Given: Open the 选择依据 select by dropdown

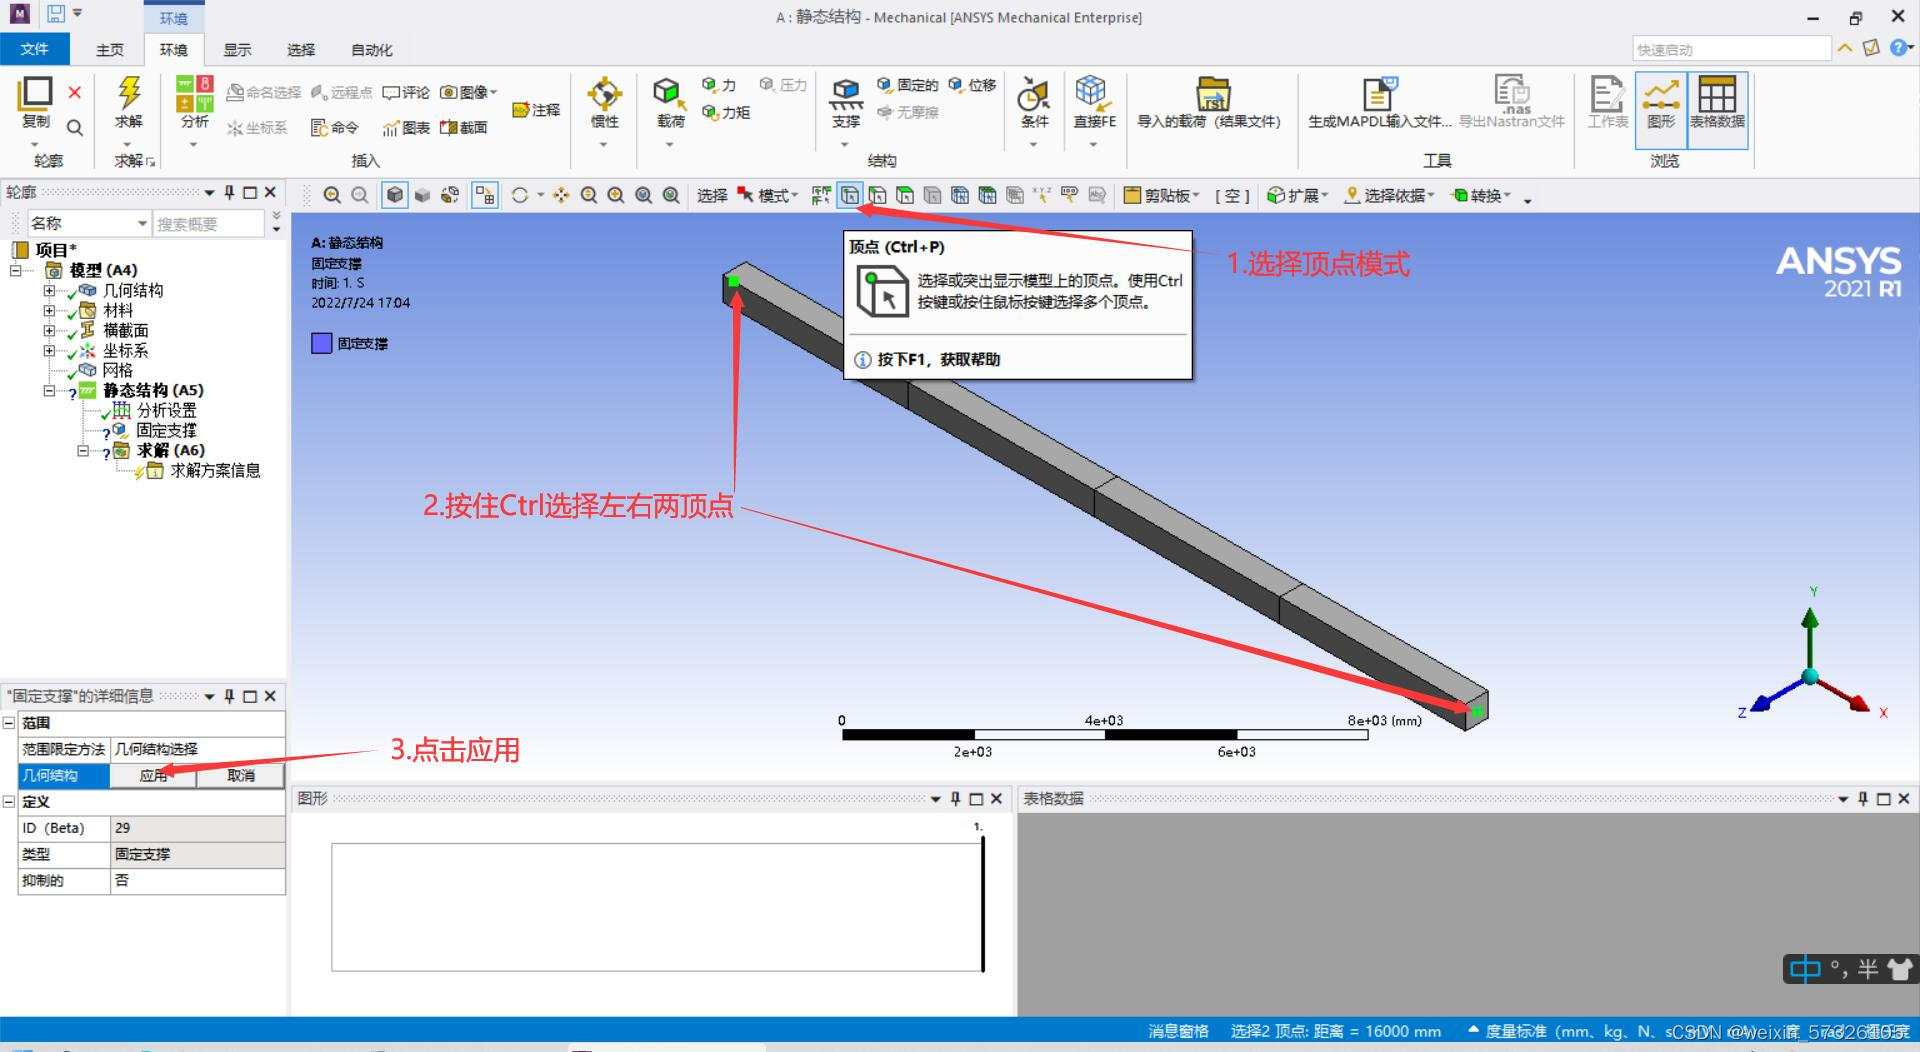Looking at the screenshot, I should pyautogui.click(x=1389, y=195).
